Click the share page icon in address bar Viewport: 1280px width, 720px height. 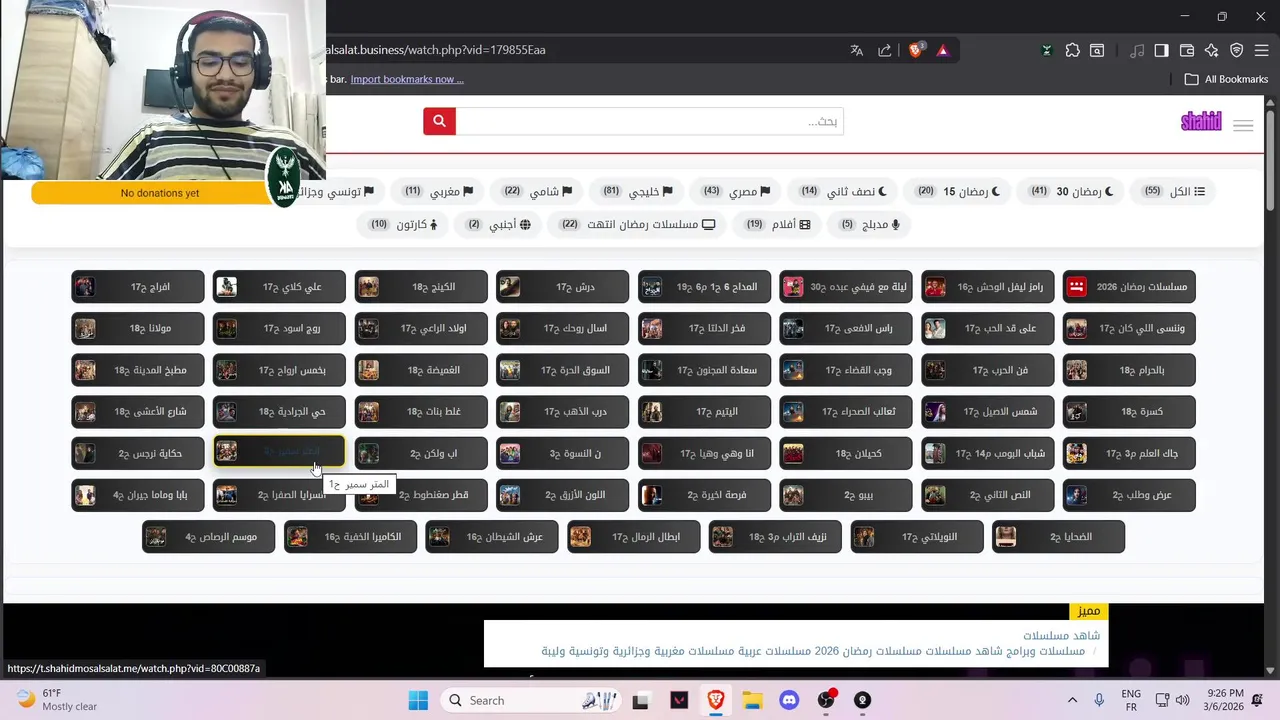[884, 50]
